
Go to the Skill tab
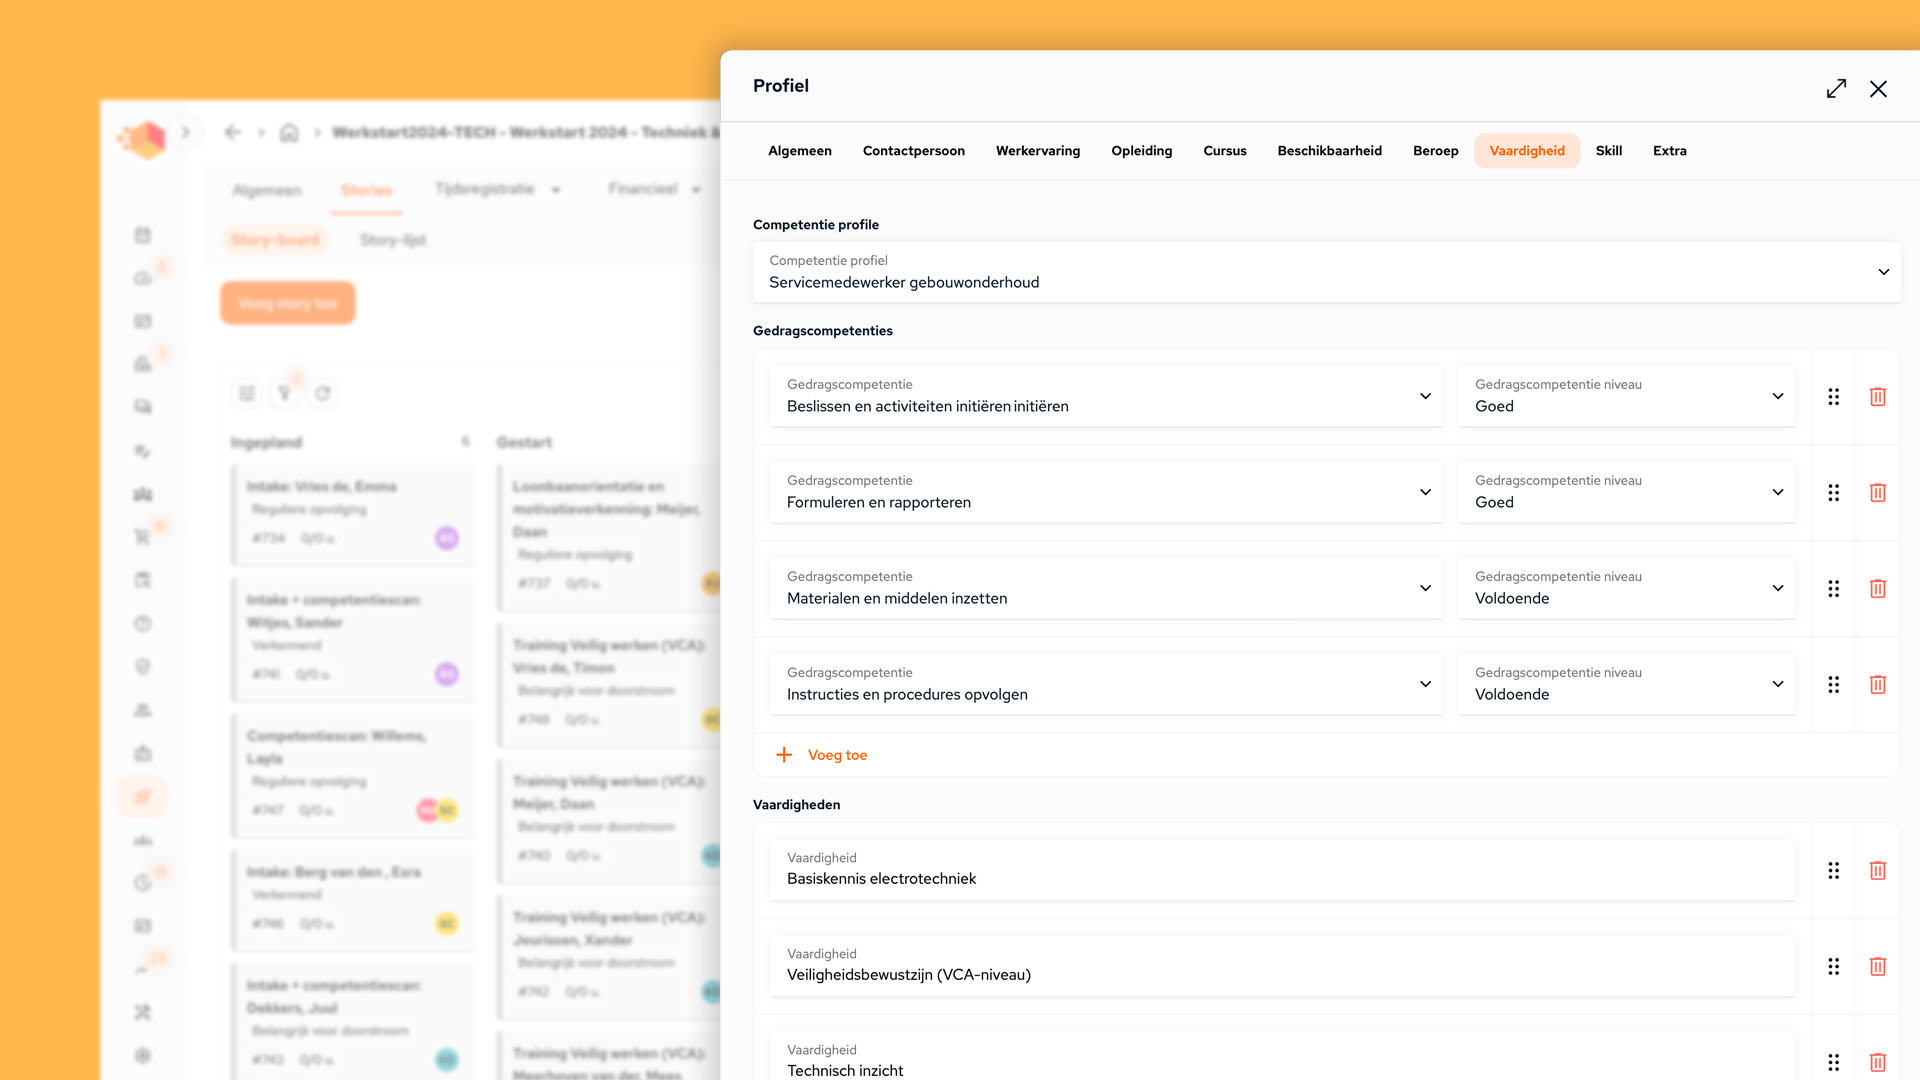pyautogui.click(x=1608, y=151)
